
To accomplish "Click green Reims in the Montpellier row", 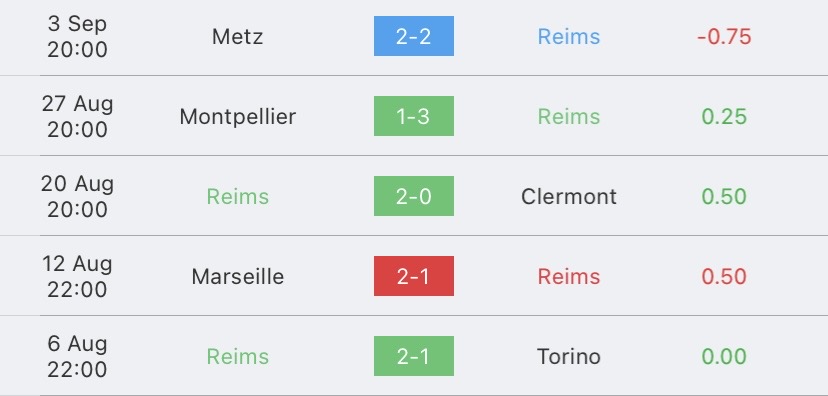I will [x=569, y=117].
